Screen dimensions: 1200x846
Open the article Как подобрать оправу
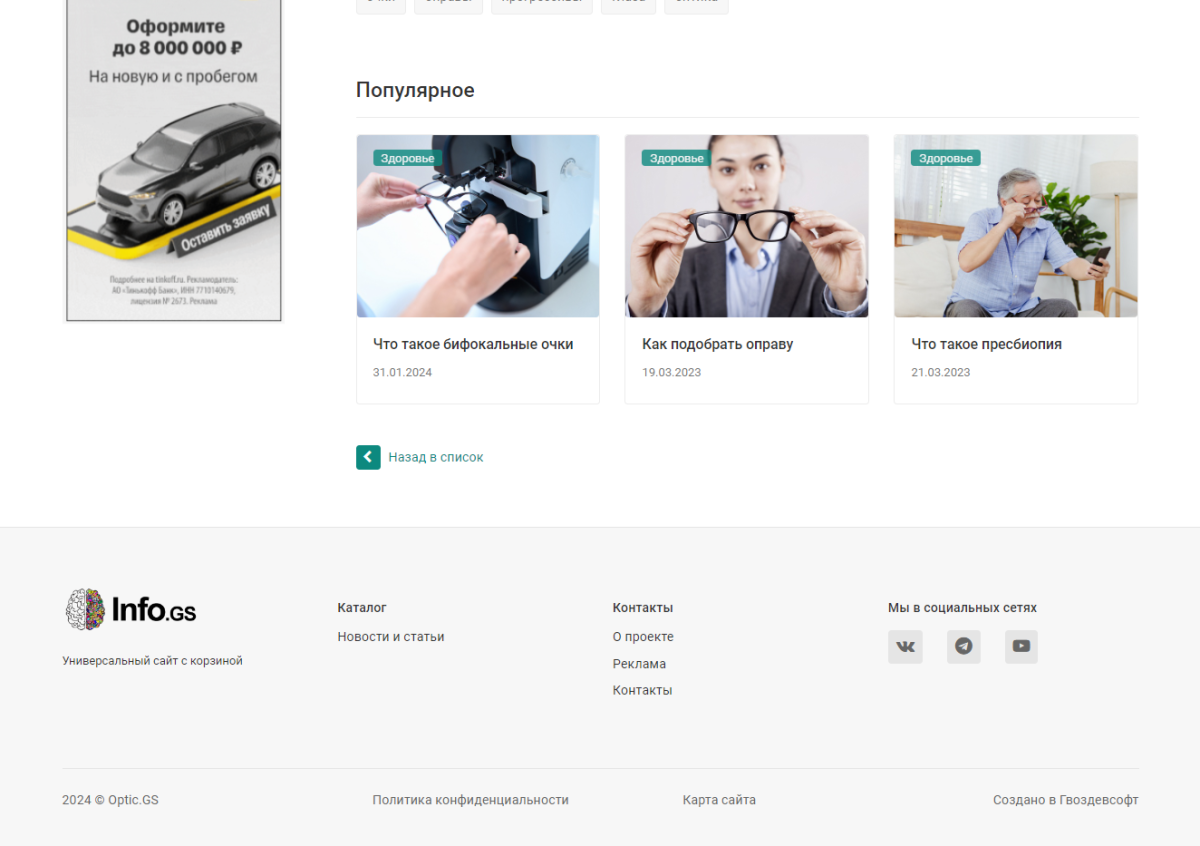tap(717, 343)
